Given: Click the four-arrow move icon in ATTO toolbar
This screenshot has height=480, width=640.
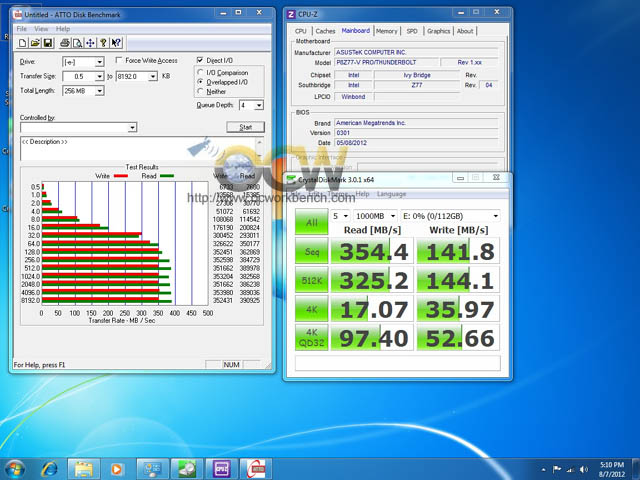Looking at the screenshot, I should (x=90, y=43).
